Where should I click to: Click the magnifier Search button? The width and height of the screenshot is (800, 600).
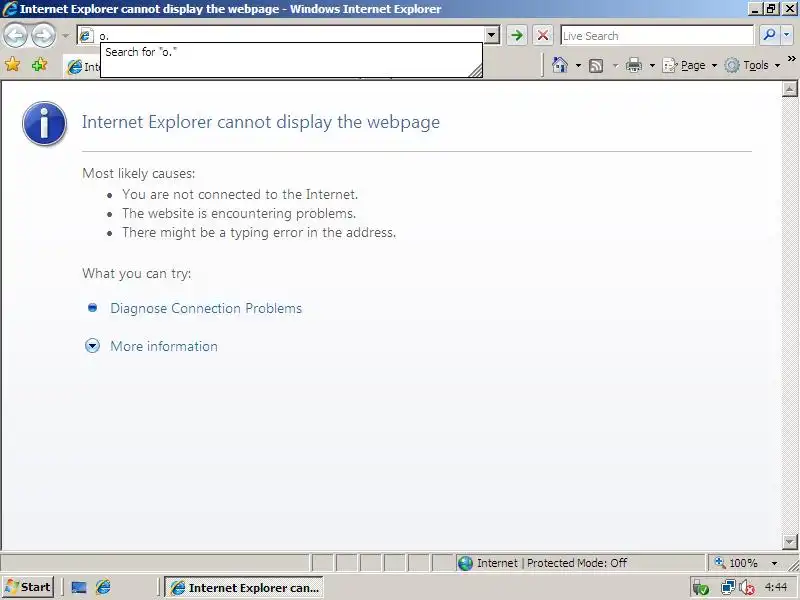pyautogui.click(x=768, y=35)
